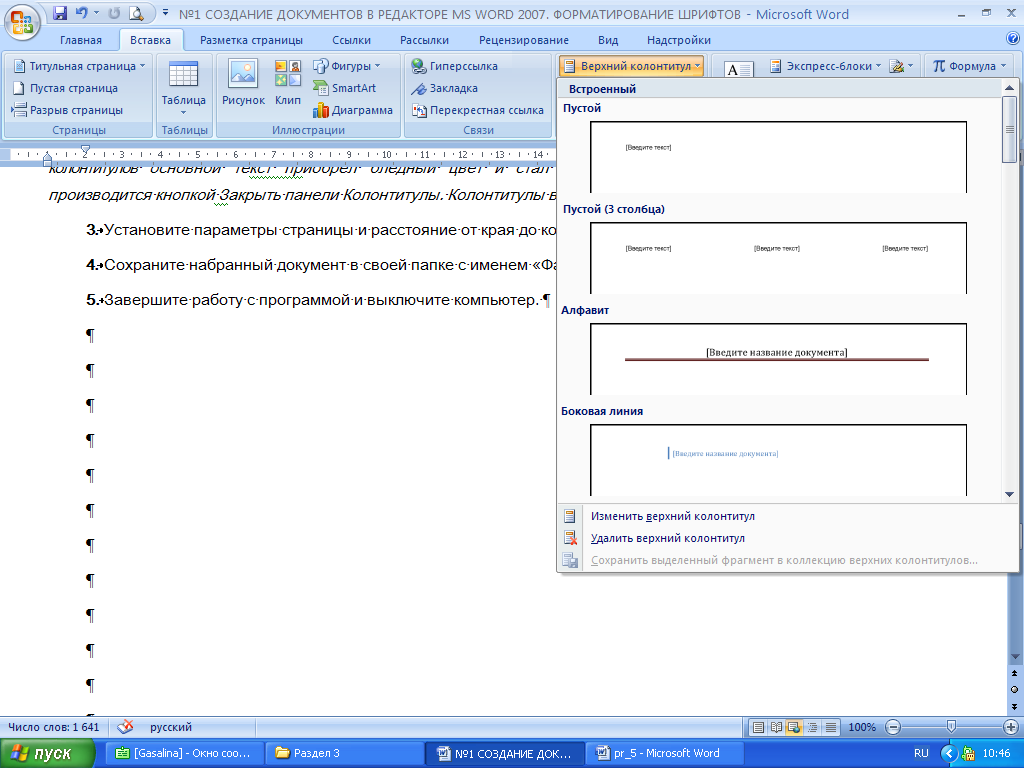Open the Формула dropdown

click(x=970, y=66)
